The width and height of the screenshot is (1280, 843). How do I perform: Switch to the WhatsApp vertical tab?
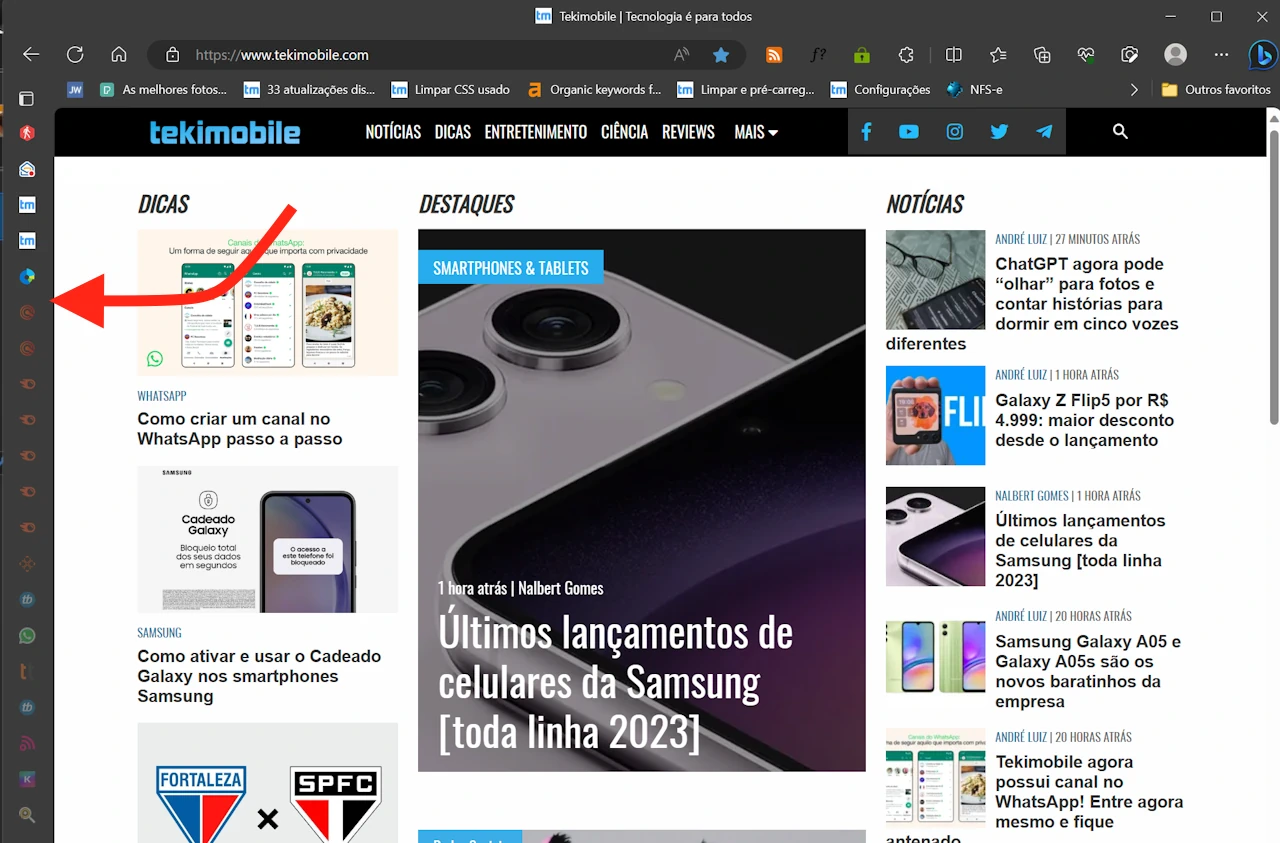27,636
